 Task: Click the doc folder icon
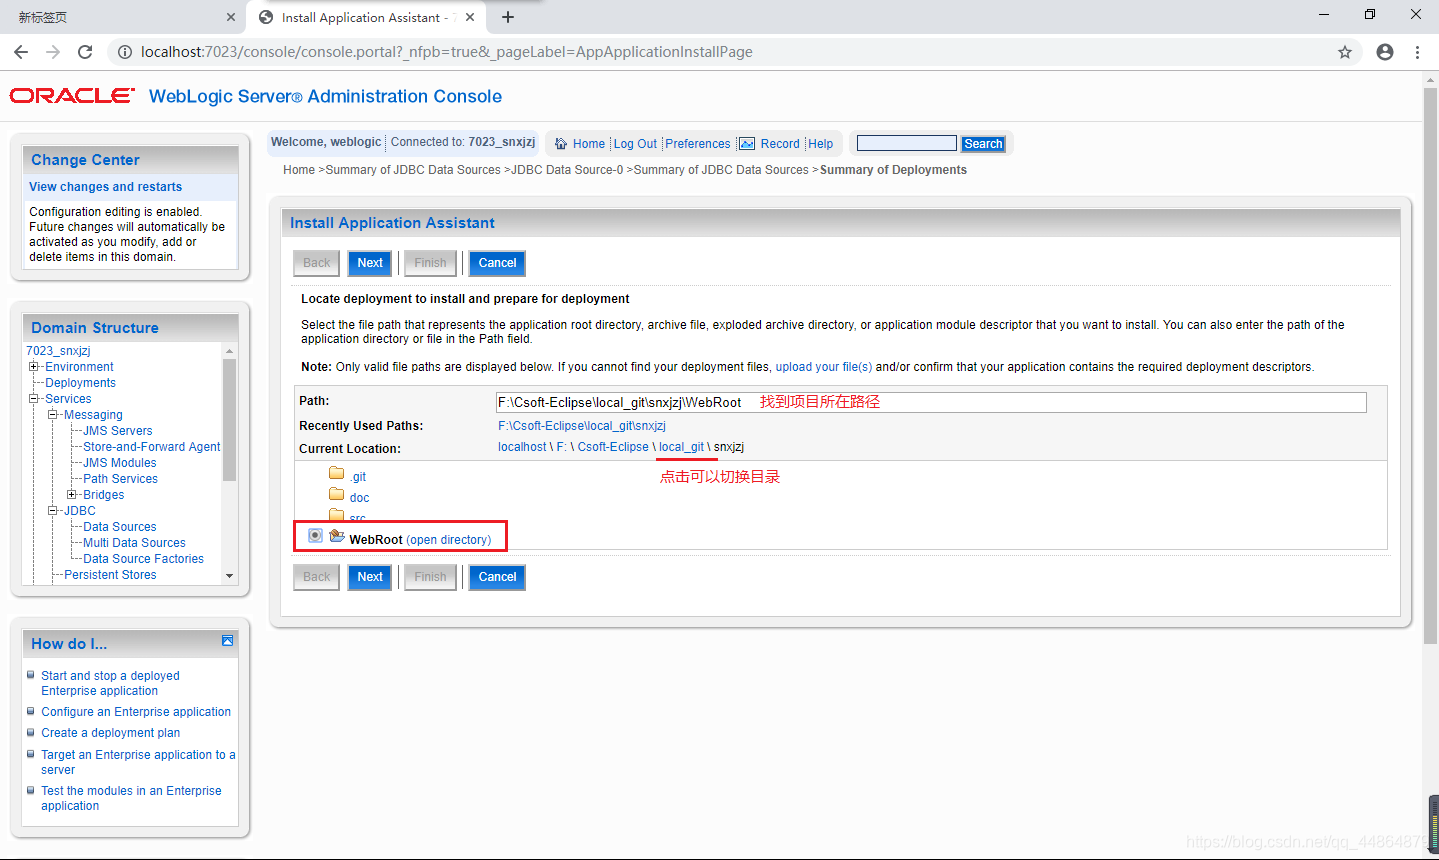pyautogui.click(x=337, y=495)
